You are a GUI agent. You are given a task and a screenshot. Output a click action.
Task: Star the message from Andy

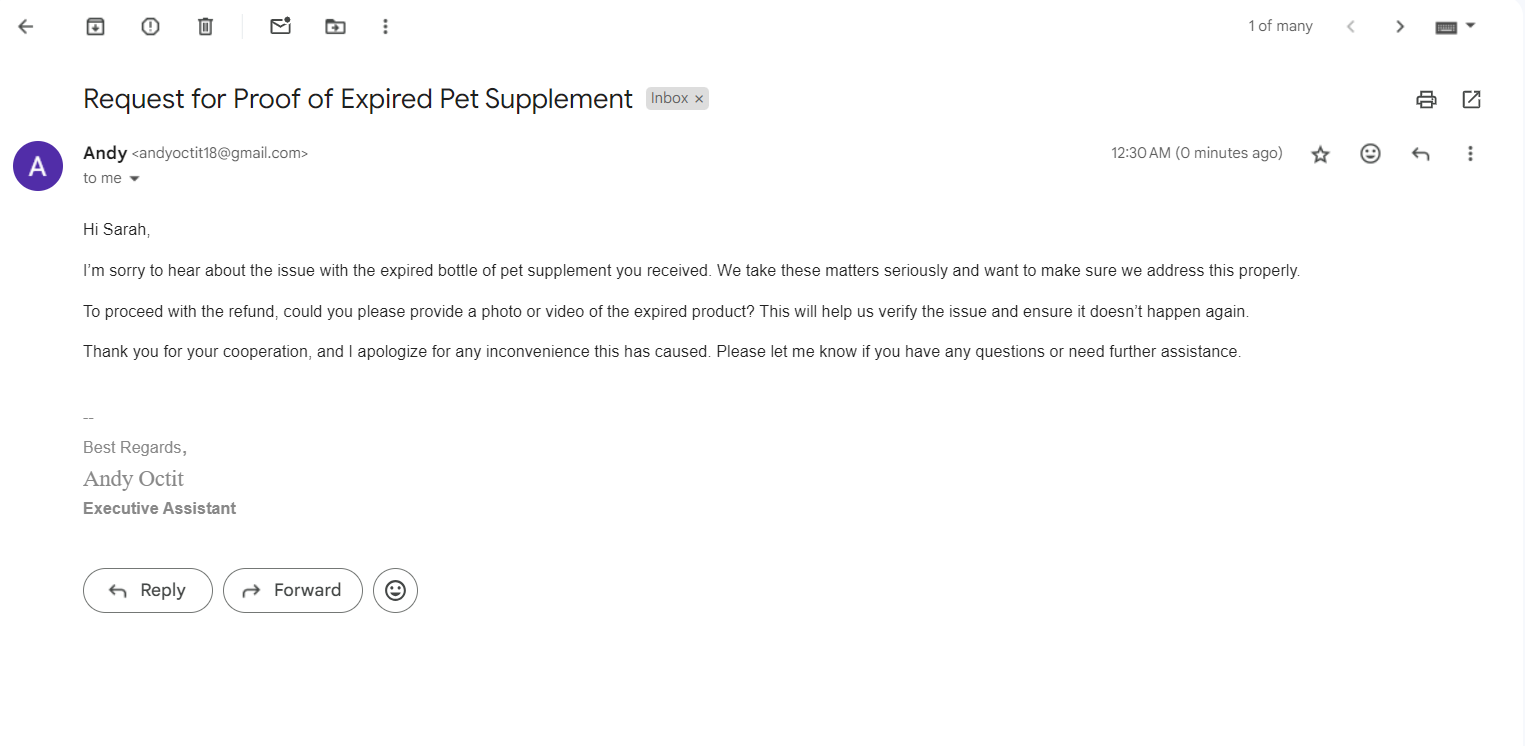(1320, 154)
